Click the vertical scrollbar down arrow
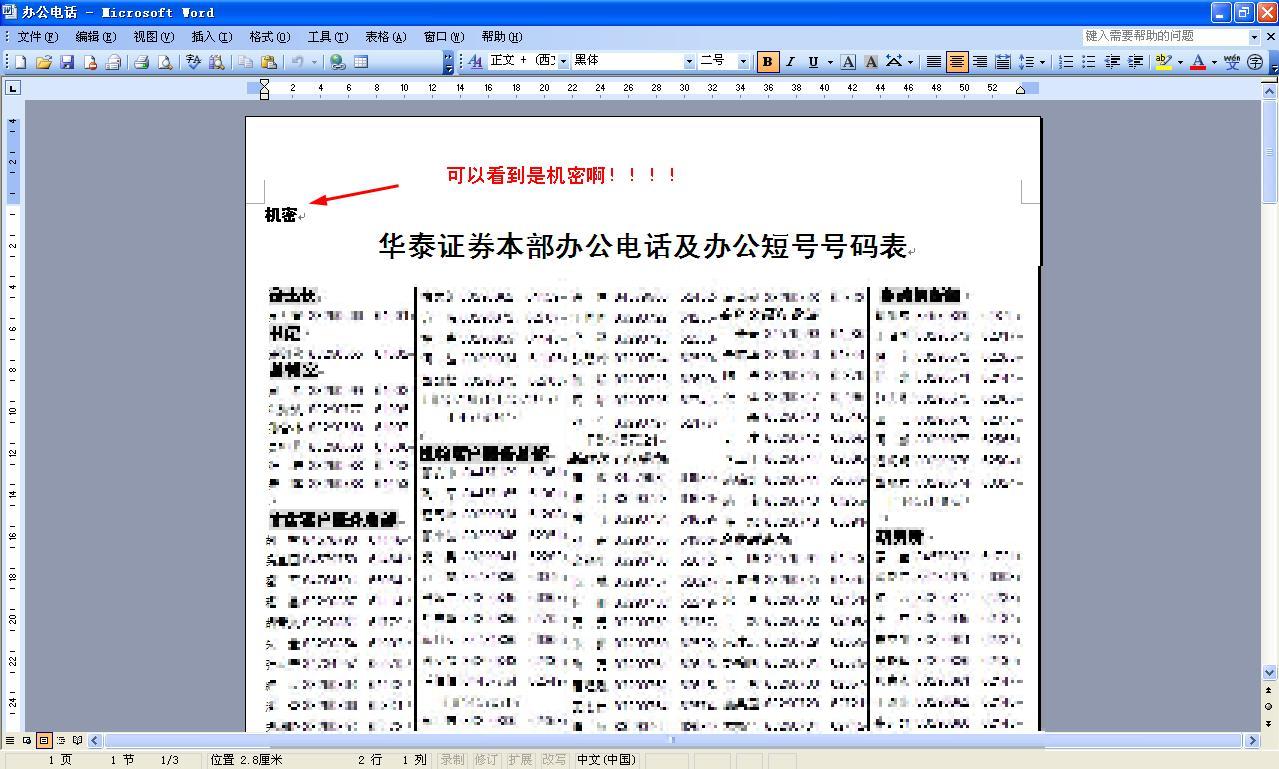This screenshot has height=769, width=1279. 1270,673
